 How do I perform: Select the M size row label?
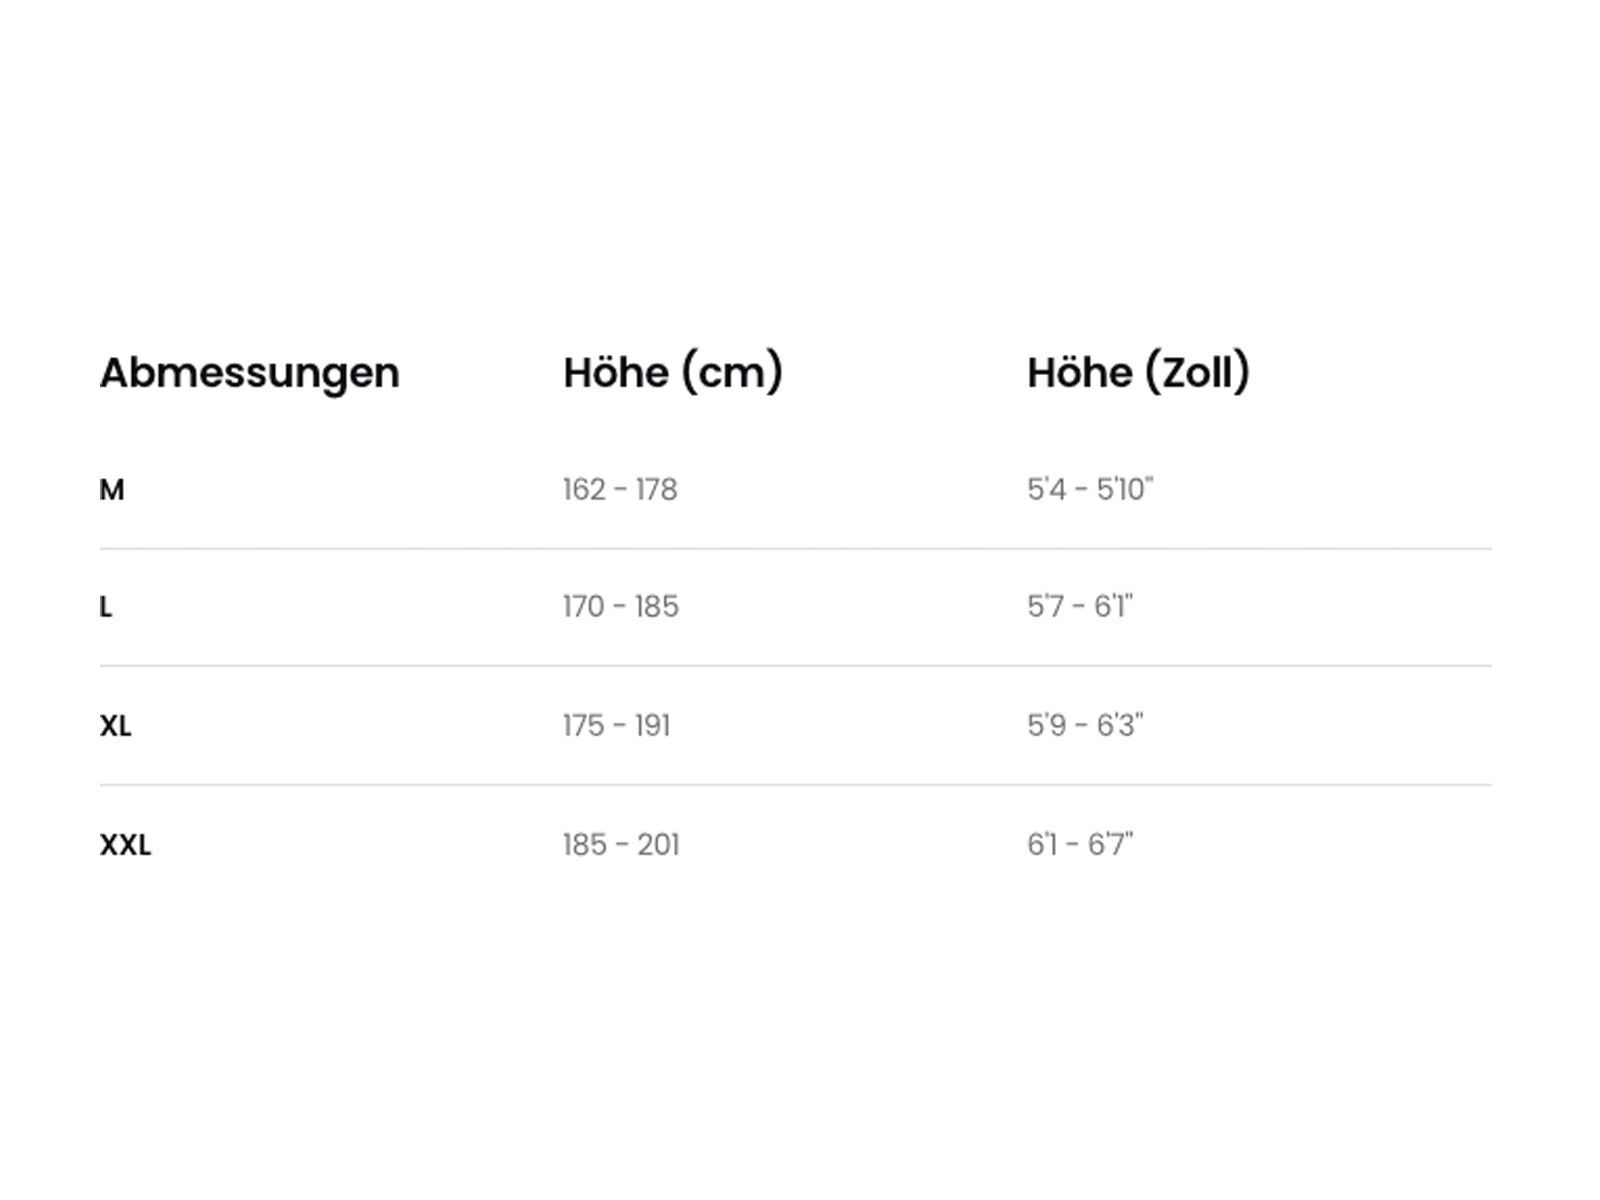(x=112, y=490)
